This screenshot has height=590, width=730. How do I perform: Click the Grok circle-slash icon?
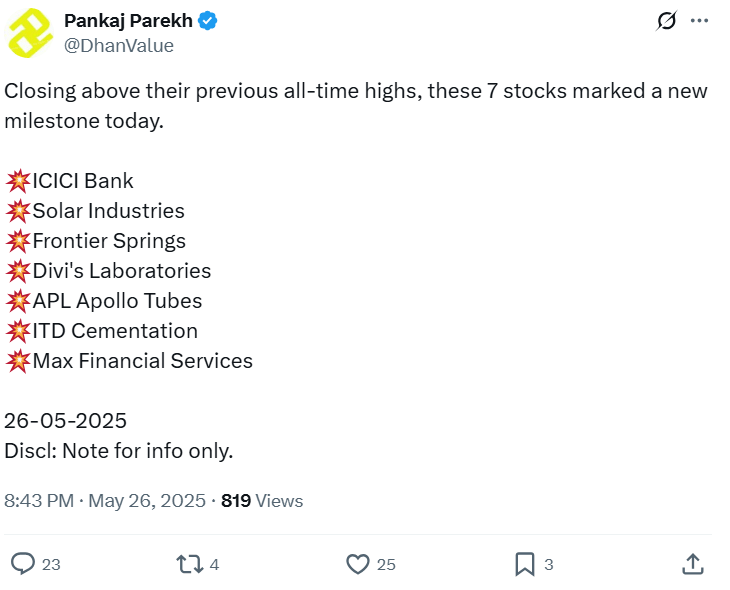(x=665, y=21)
